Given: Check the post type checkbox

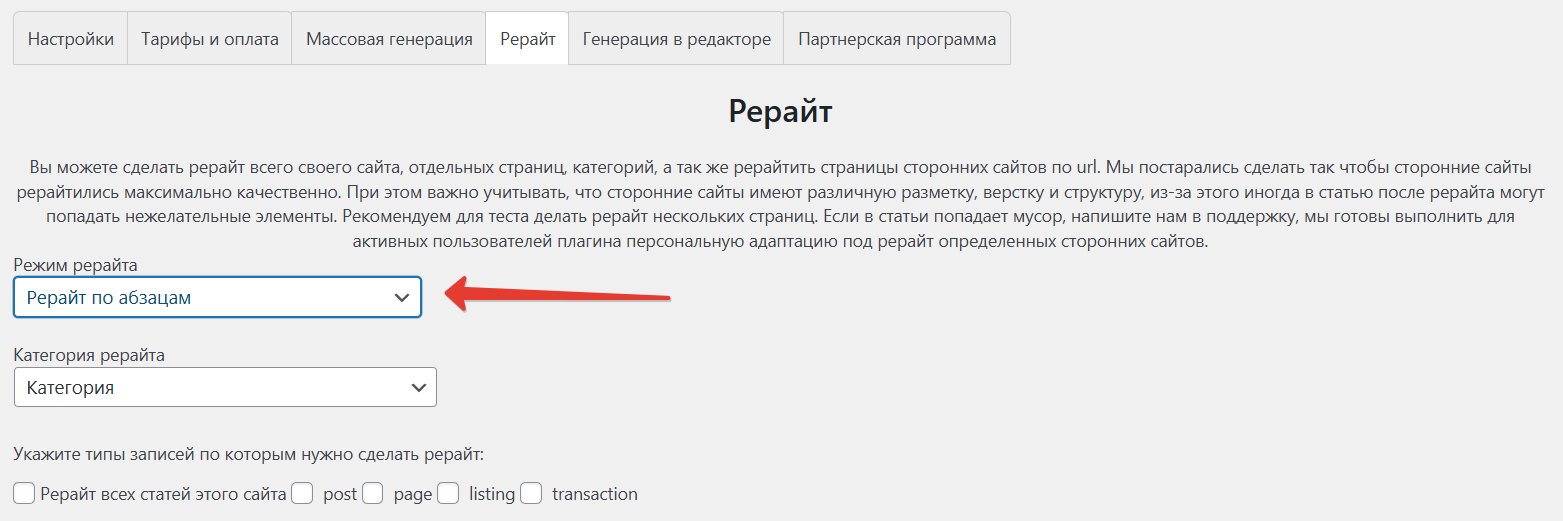Looking at the screenshot, I should pyautogui.click(x=303, y=493).
